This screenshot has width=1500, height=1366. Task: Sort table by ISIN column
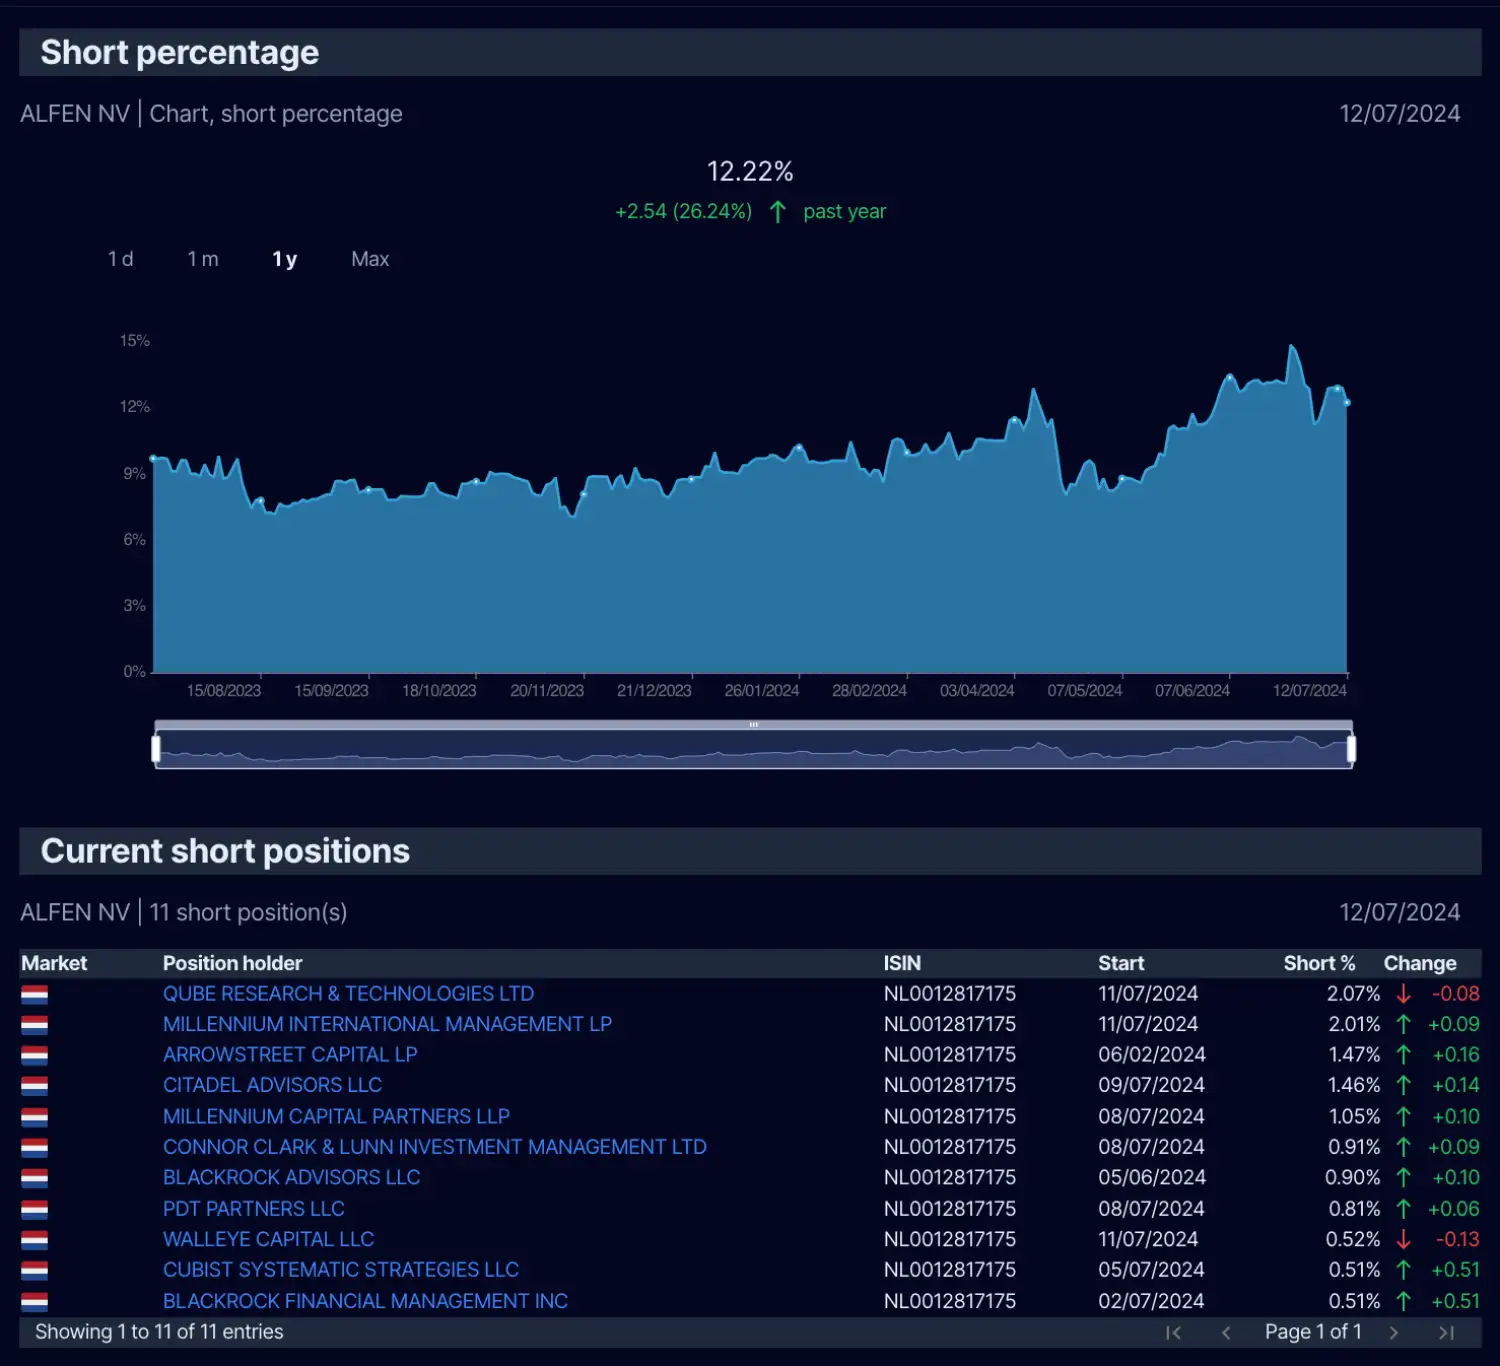pyautogui.click(x=902, y=963)
